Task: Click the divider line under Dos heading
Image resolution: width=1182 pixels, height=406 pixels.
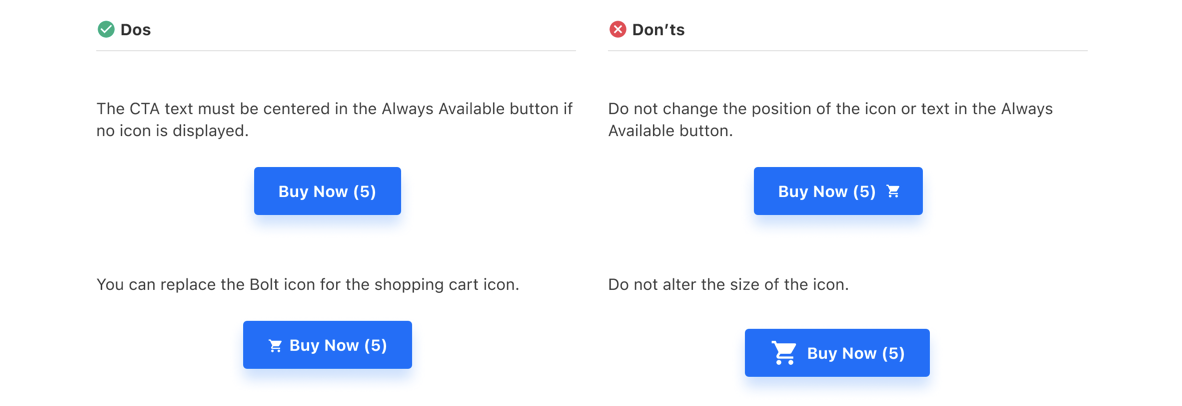Action: 336,50
